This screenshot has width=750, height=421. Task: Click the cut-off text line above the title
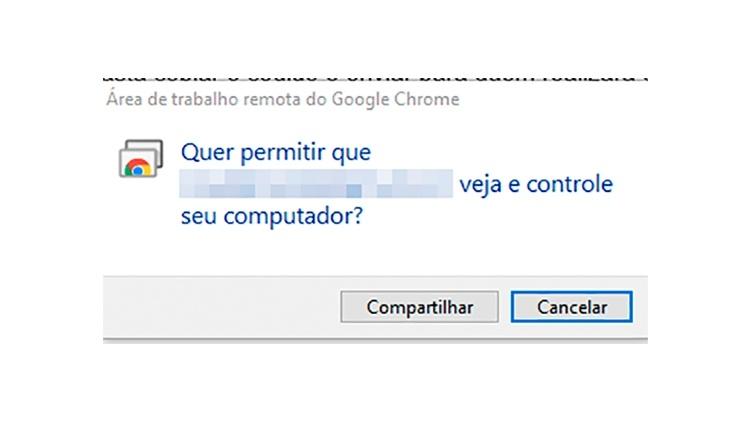tap(375, 78)
